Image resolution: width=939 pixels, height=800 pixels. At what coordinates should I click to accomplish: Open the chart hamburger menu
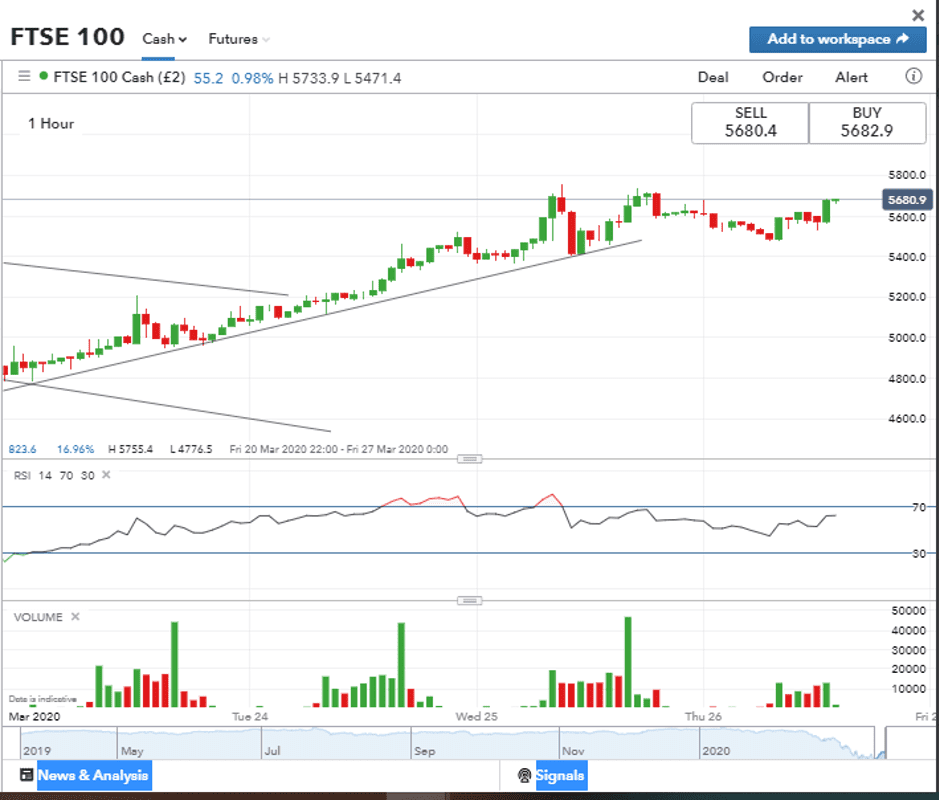coord(24,76)
